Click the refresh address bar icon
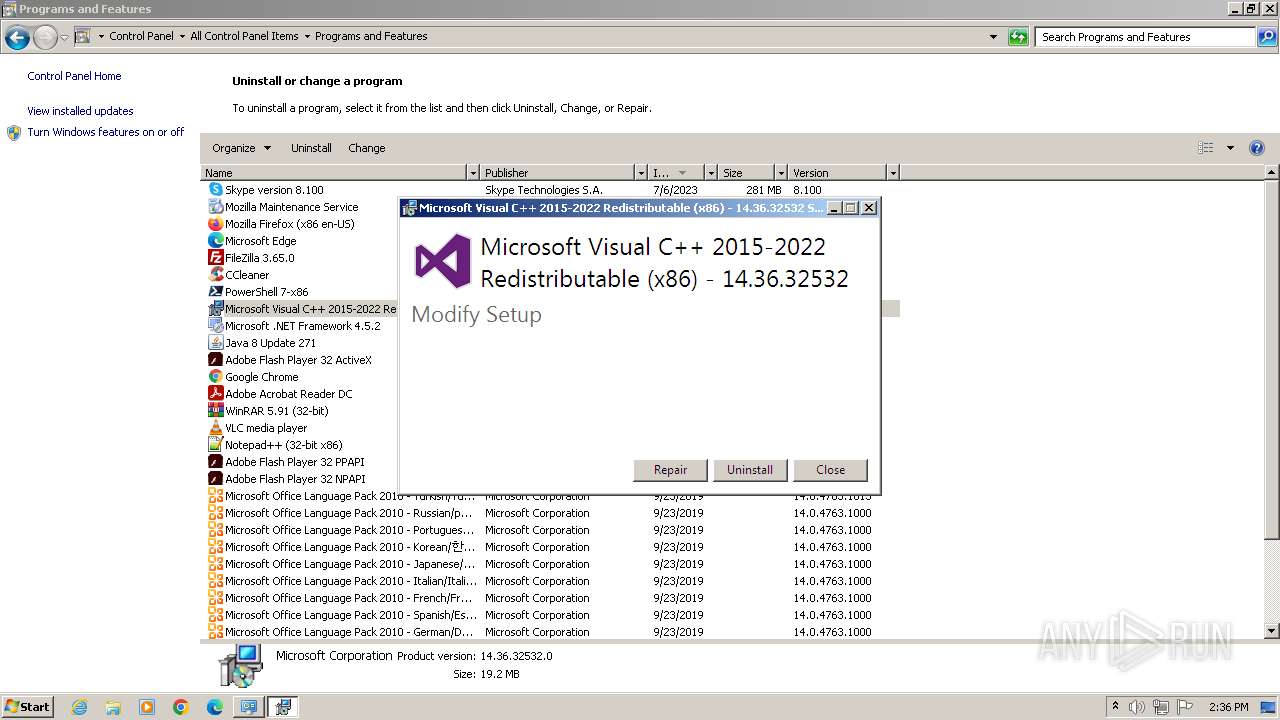The image size is (1280, 720). [1018, 37]
